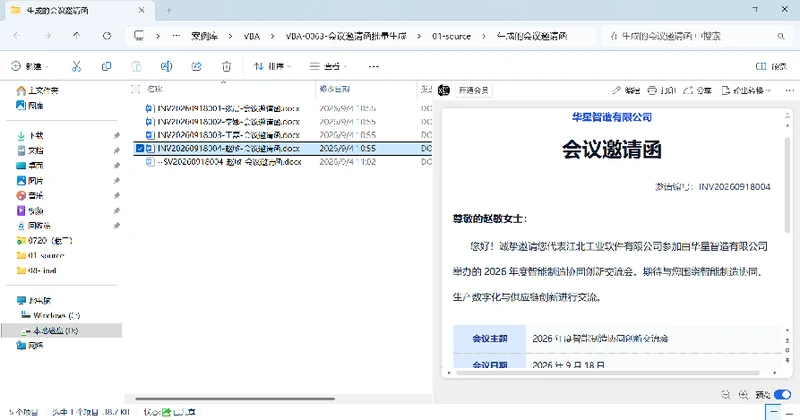Click the Share button in preview pane
Viewport: 800px width, 420px height.
click(x=697, y=90)
